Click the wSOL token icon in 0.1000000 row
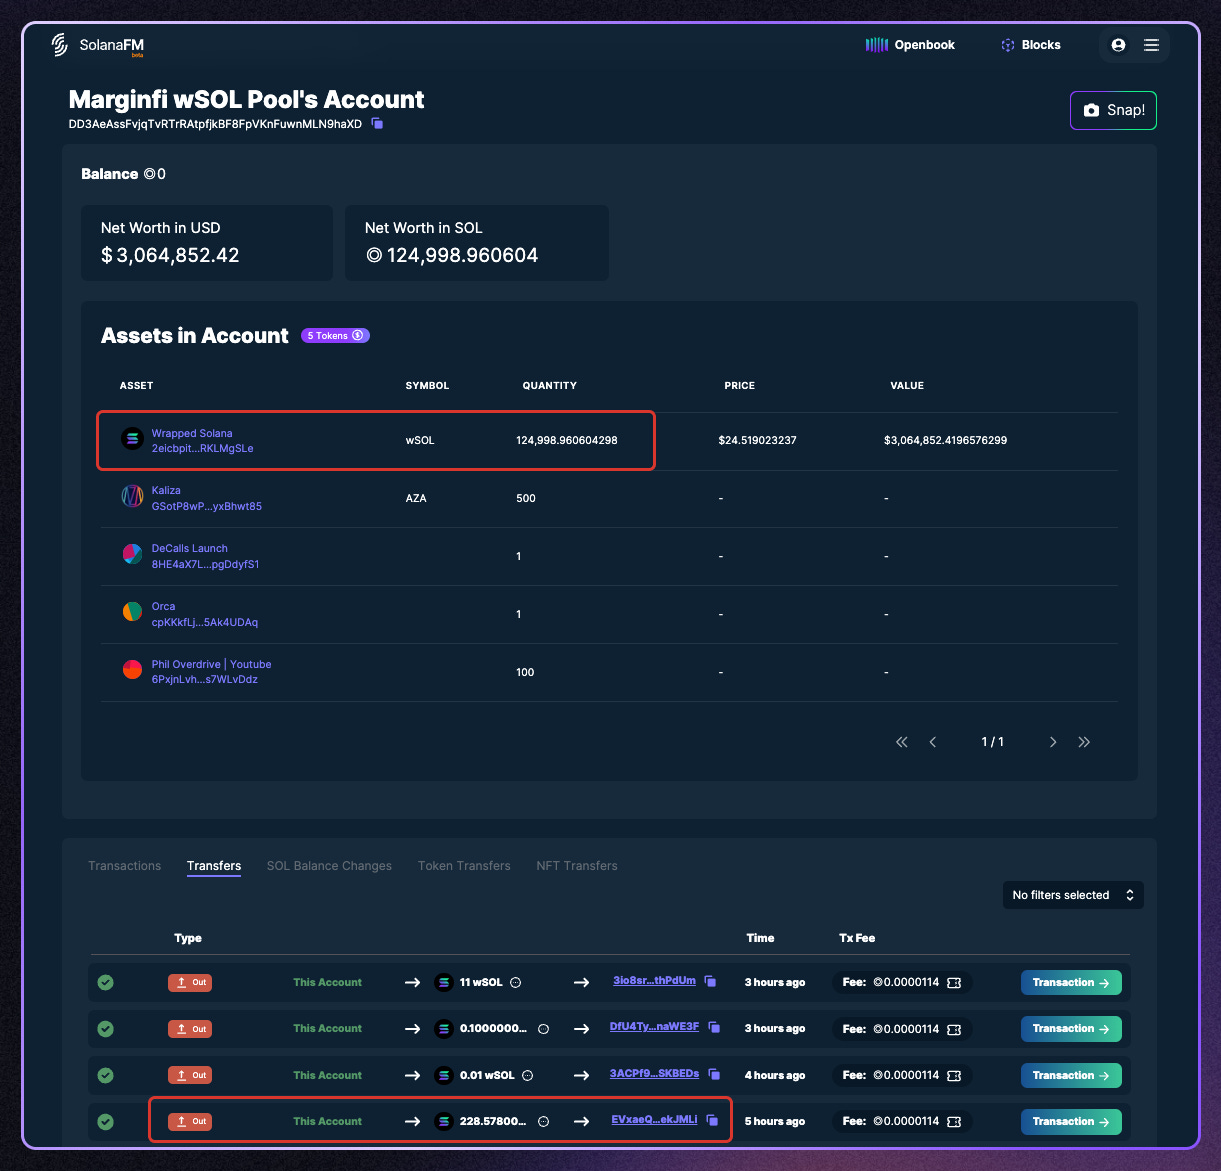The height and width of the screenshot is (1171, 1221). [x=444, y=1029]
